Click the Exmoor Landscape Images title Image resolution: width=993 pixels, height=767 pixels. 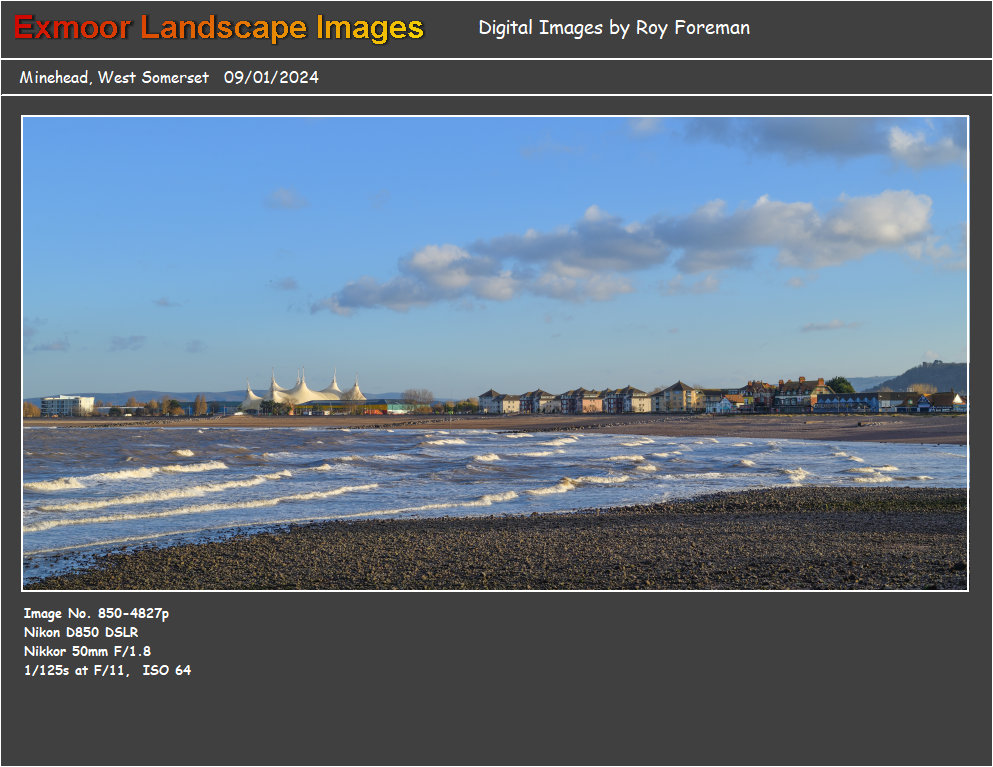point(219,28)
